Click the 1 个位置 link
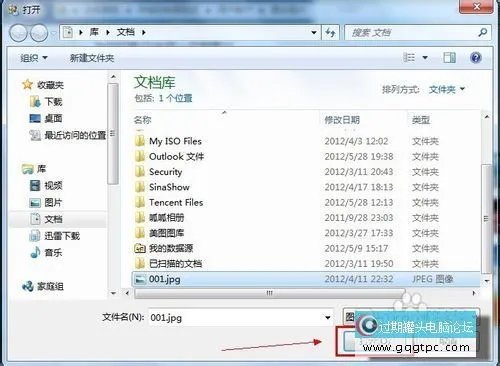500x366 pixels. coord(175,98)
